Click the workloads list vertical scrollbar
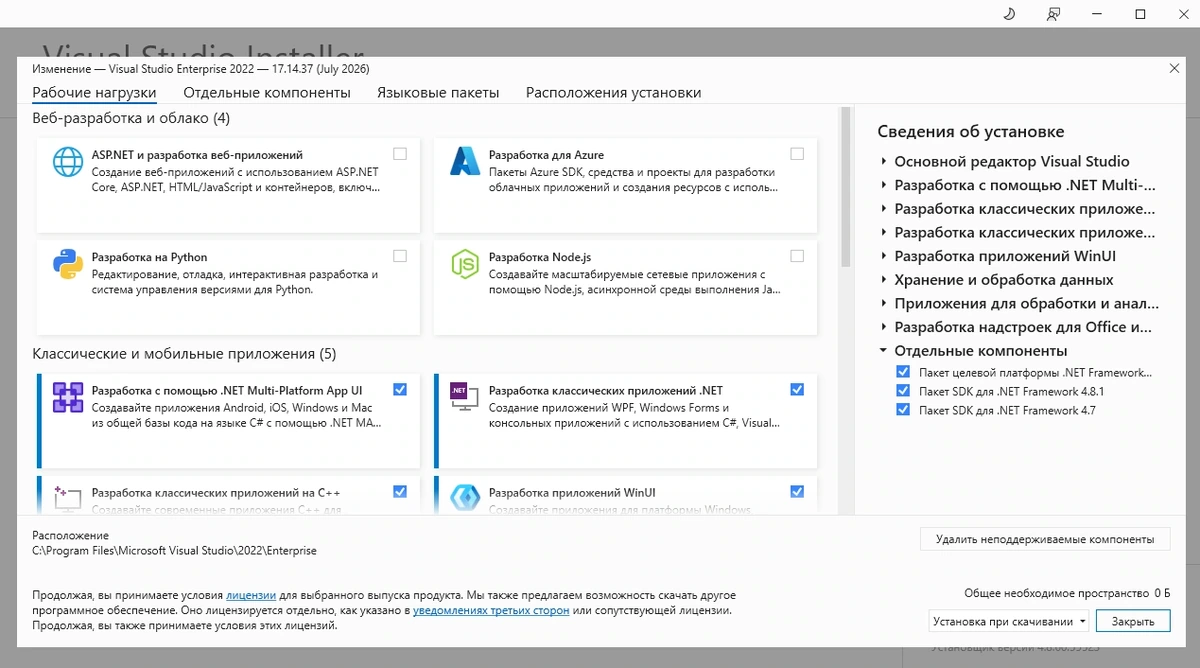This screenshot has height=668, width=1200. coord(847,185)
